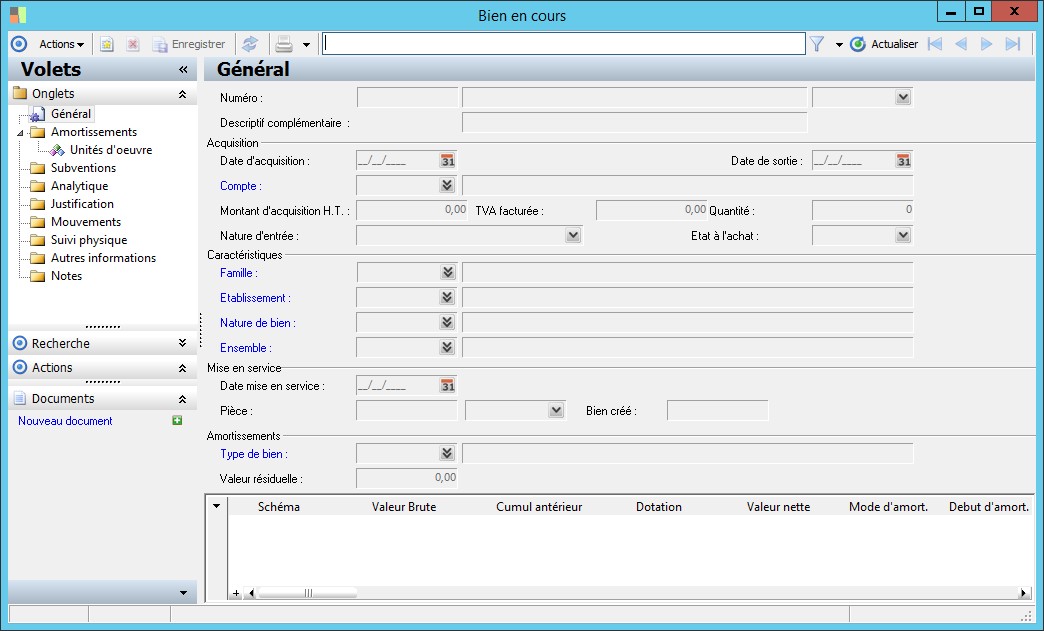1044x631 pixels.
Task: Go to the first record arrow
Action: 935,44
